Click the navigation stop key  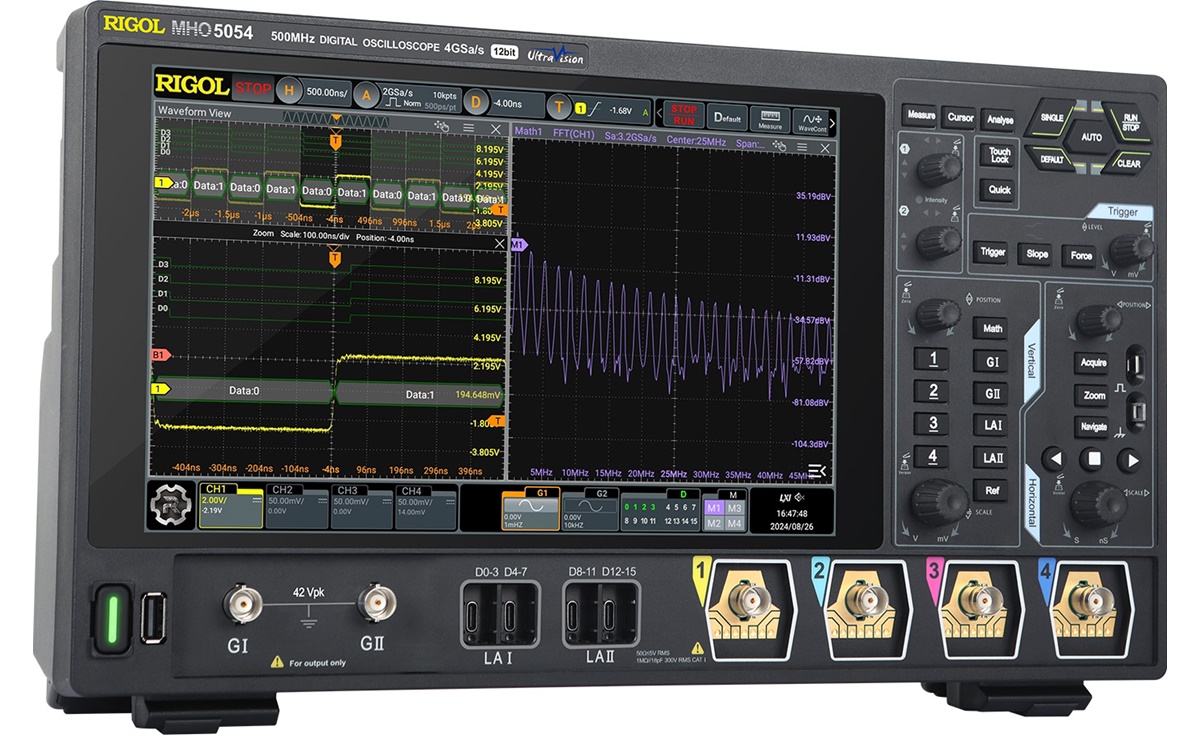(1093, 459)
